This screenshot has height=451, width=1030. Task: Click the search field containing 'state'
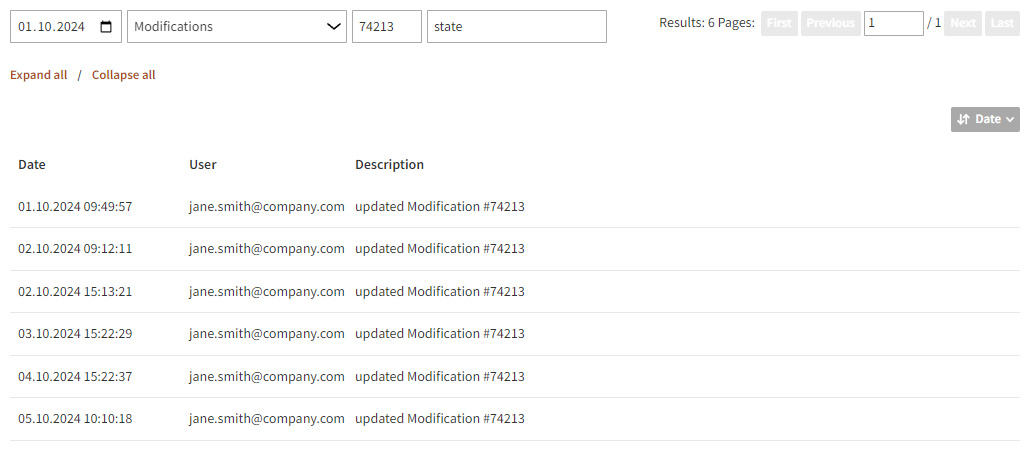point(516,27)
